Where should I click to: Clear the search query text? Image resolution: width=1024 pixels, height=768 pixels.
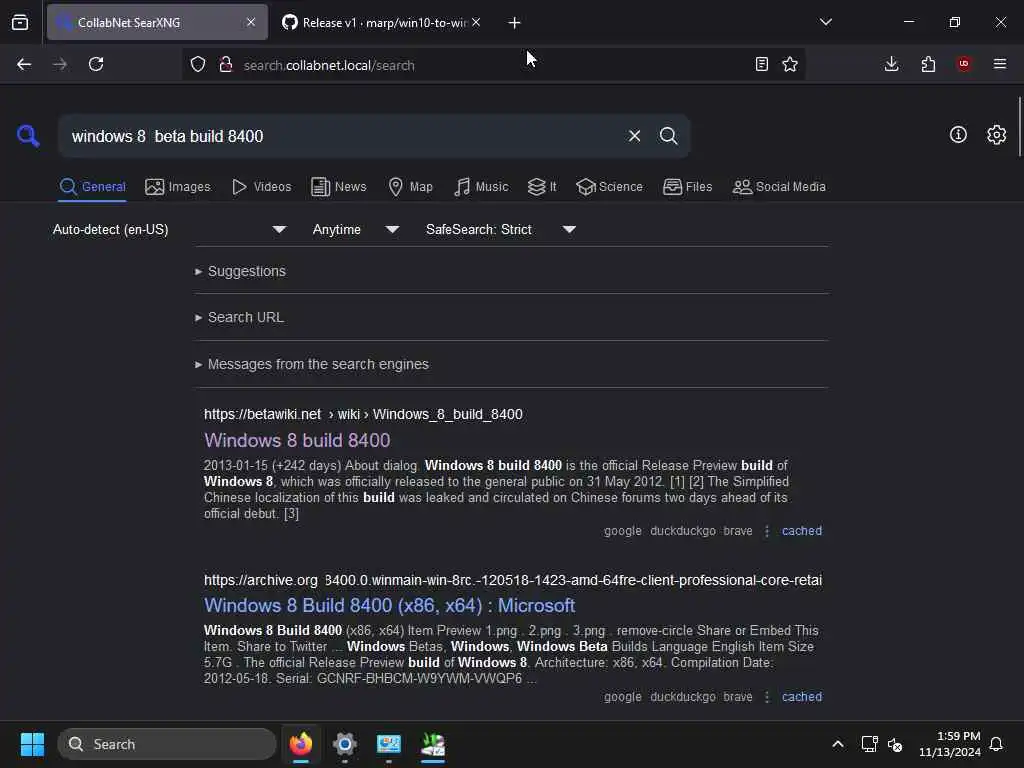[x=634, y=136]
